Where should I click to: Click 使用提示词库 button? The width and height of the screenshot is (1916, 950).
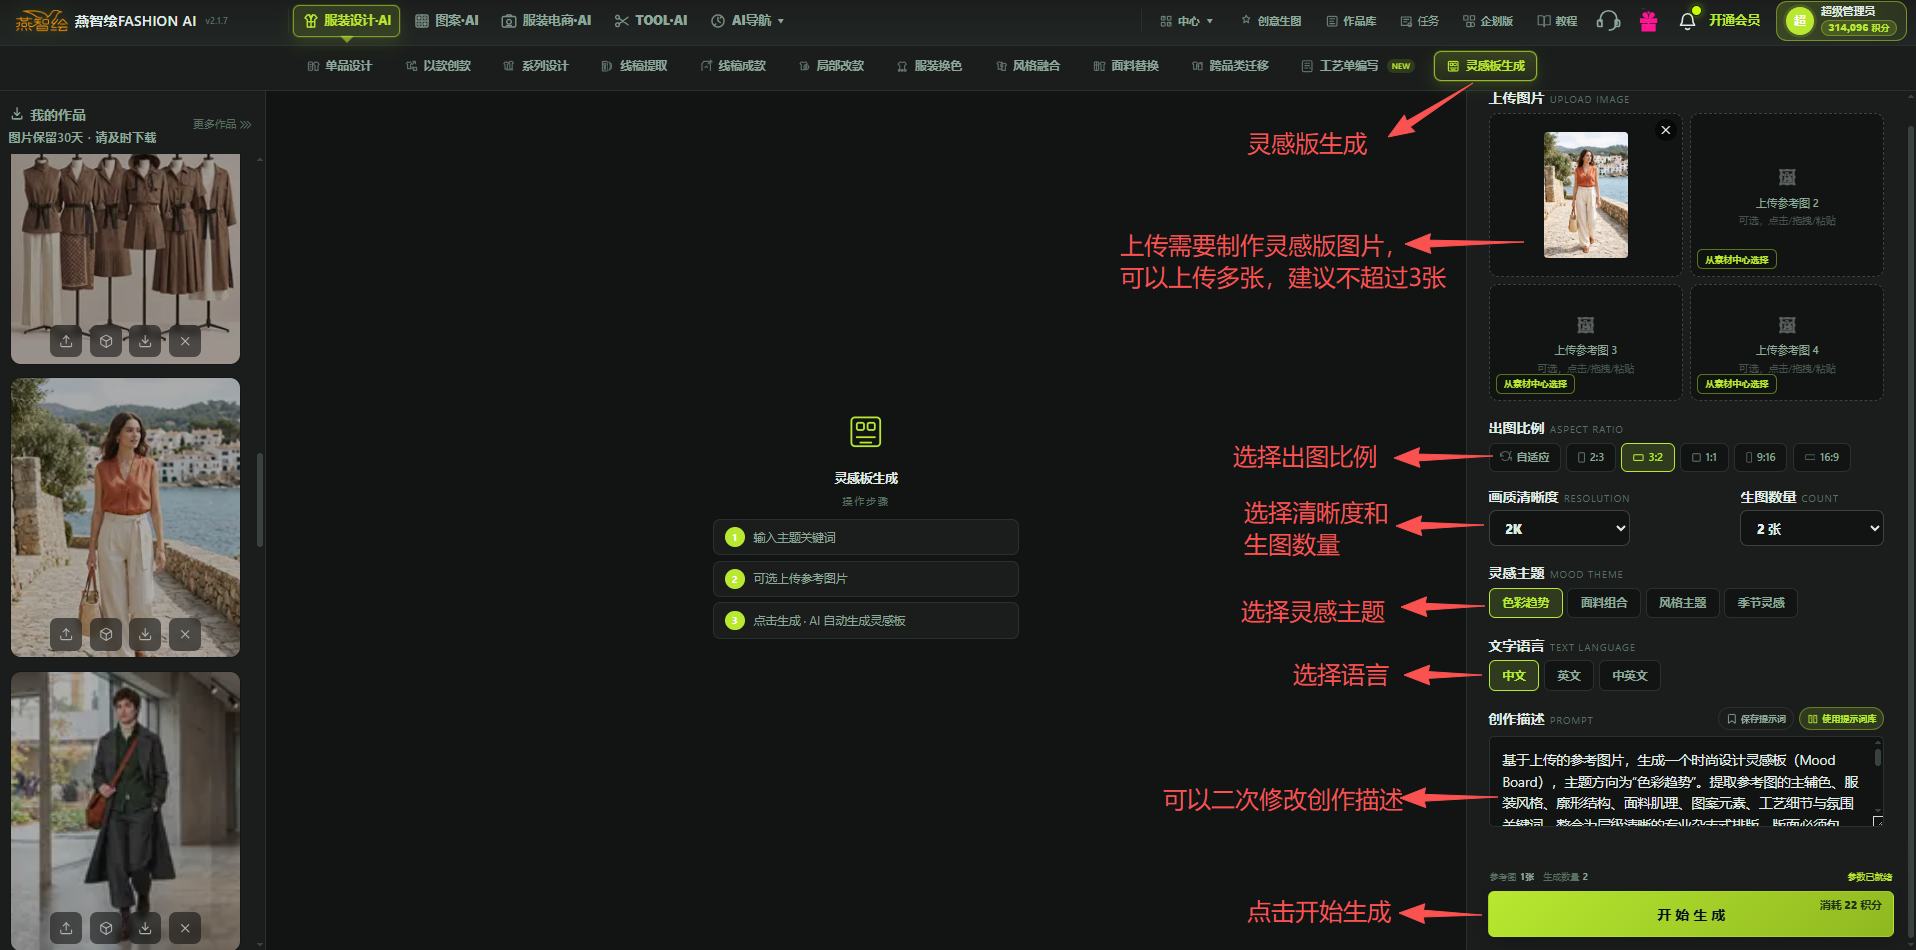pyautogui.click(x=1841, y=719)
